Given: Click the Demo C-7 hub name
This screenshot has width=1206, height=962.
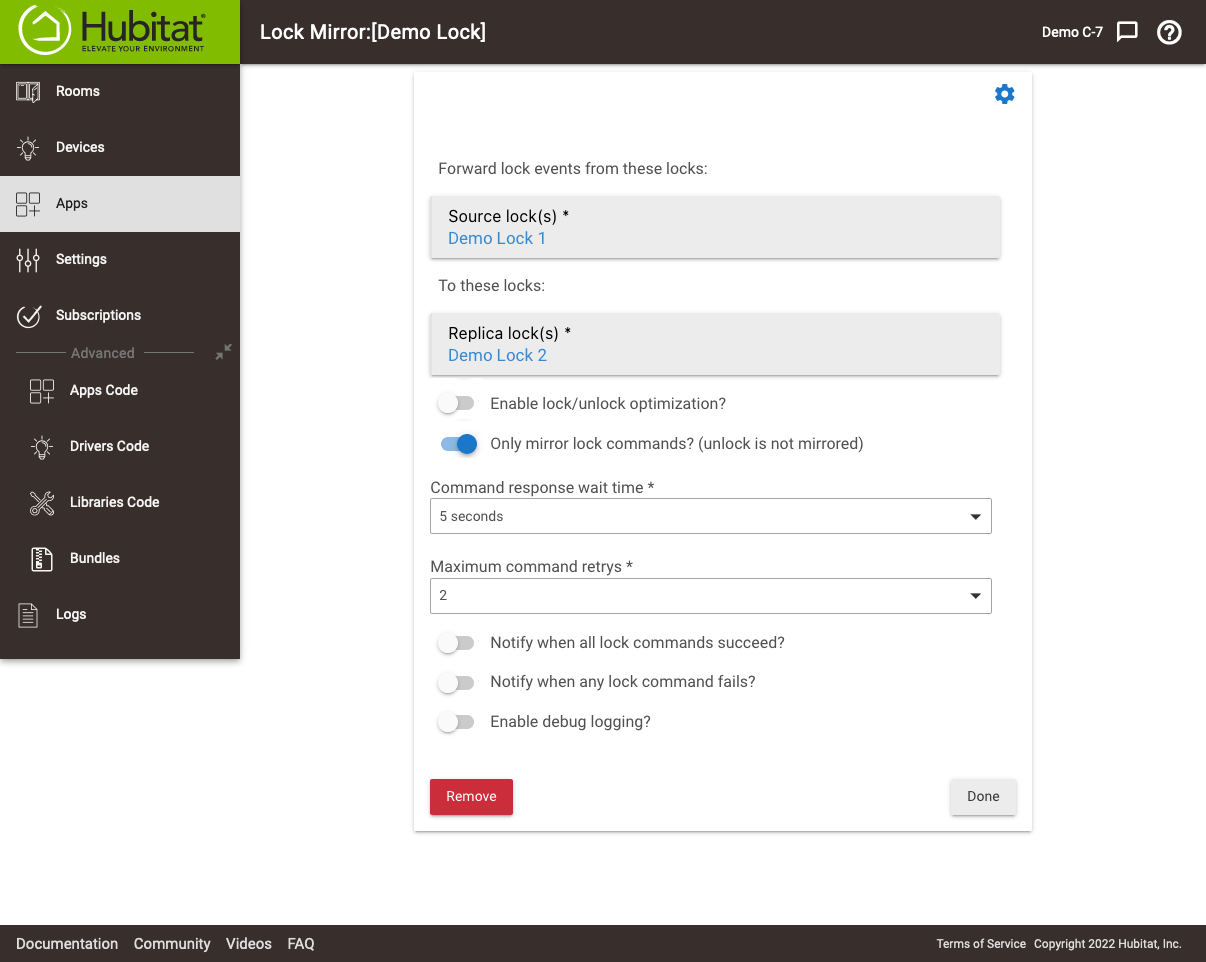Looking at the screenshot, I should point(1072,32).
